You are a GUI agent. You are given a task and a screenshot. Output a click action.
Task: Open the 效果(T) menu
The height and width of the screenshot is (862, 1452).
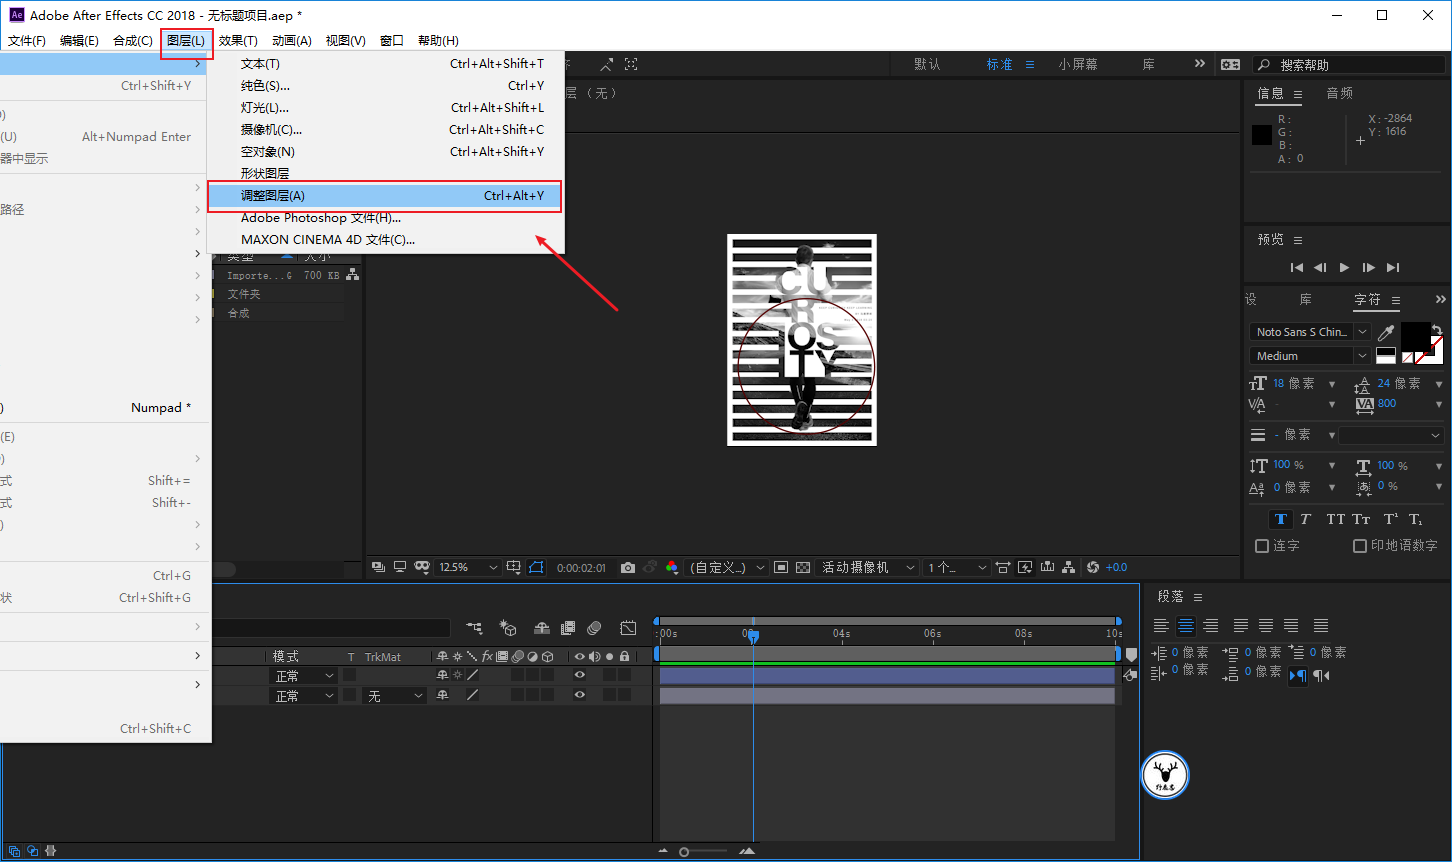pyautogui.click(x=238, y=41)
